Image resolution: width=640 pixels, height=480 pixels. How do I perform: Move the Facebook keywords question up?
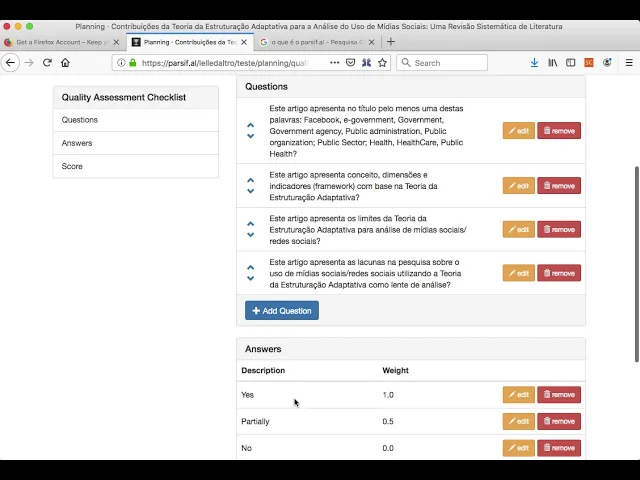click(x=251, y=125)
